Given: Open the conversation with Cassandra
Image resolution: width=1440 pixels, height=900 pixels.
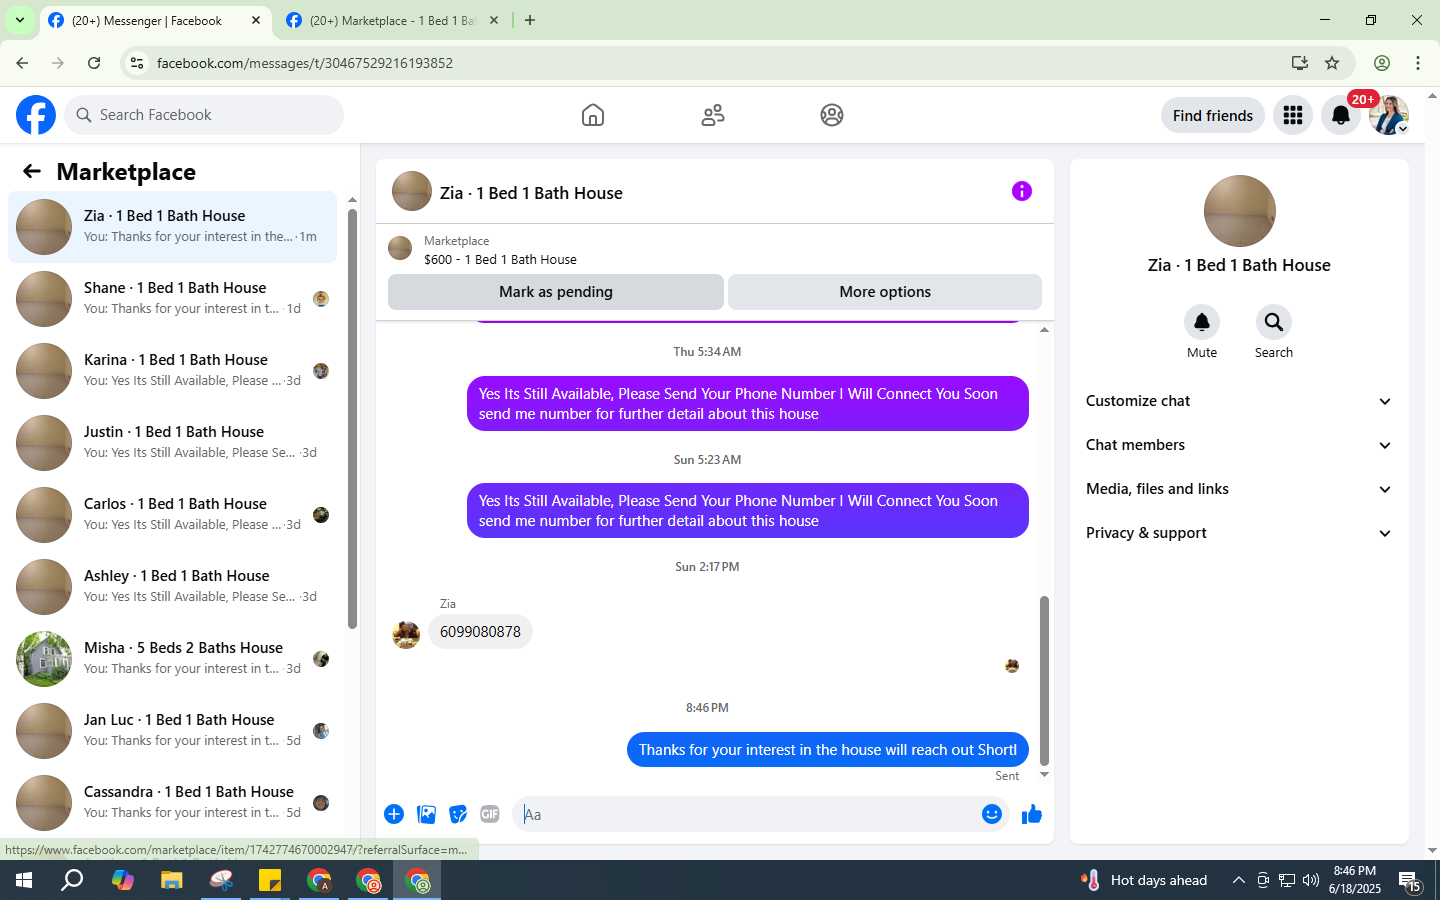Looking at the screenshot, I should (x=172, y=803).
